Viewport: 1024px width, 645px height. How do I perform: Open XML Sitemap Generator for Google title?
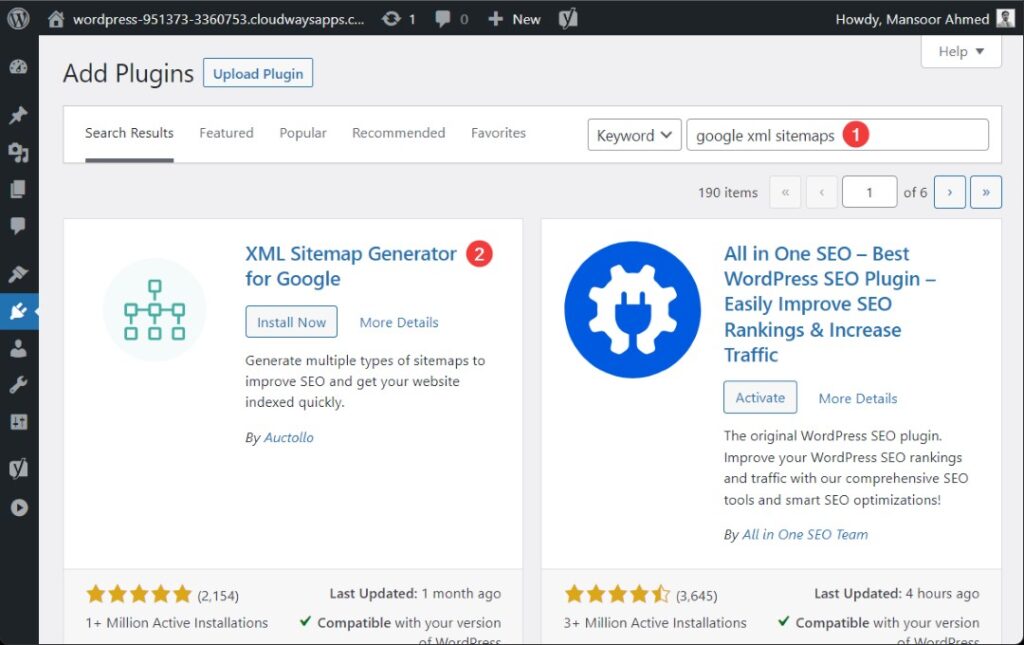tap(351, 266)
